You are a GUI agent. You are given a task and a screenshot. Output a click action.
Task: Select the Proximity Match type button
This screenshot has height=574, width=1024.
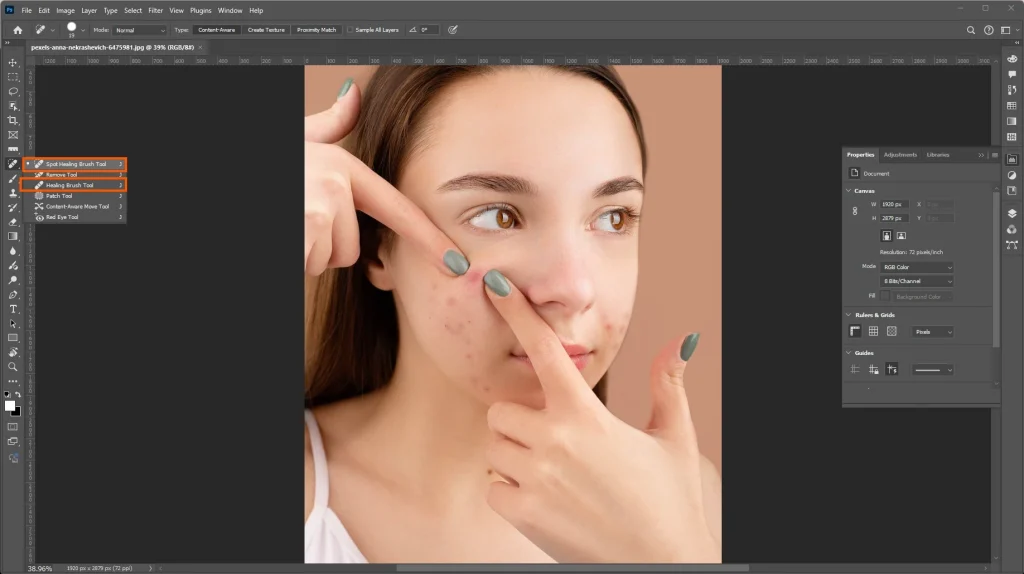[316, 30]
